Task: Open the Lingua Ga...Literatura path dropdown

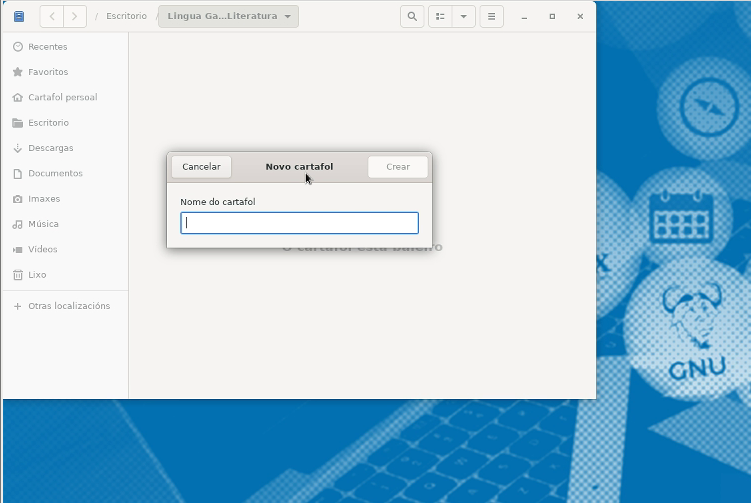Action: [x=228, y=17]
